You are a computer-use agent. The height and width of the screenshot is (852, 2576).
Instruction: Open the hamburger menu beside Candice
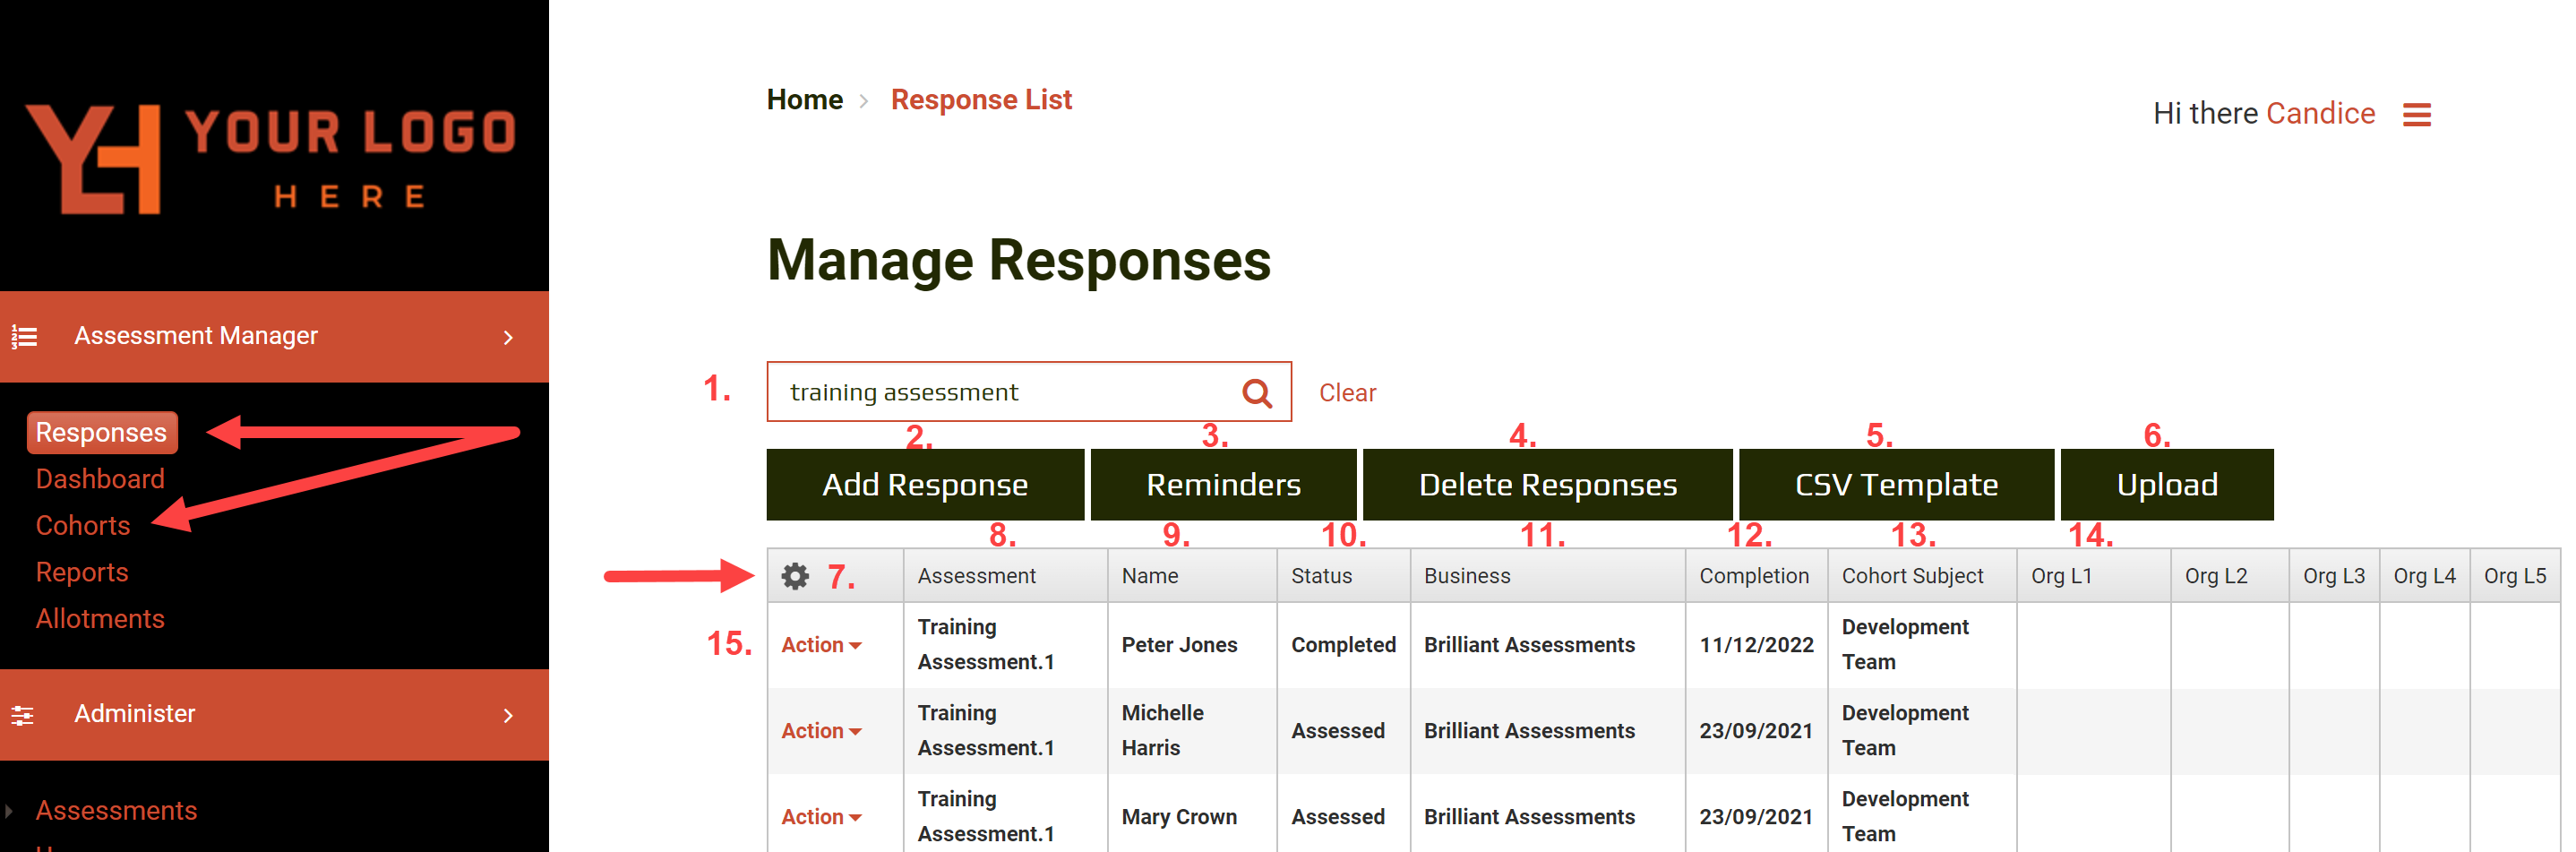tap(2416, 115)
